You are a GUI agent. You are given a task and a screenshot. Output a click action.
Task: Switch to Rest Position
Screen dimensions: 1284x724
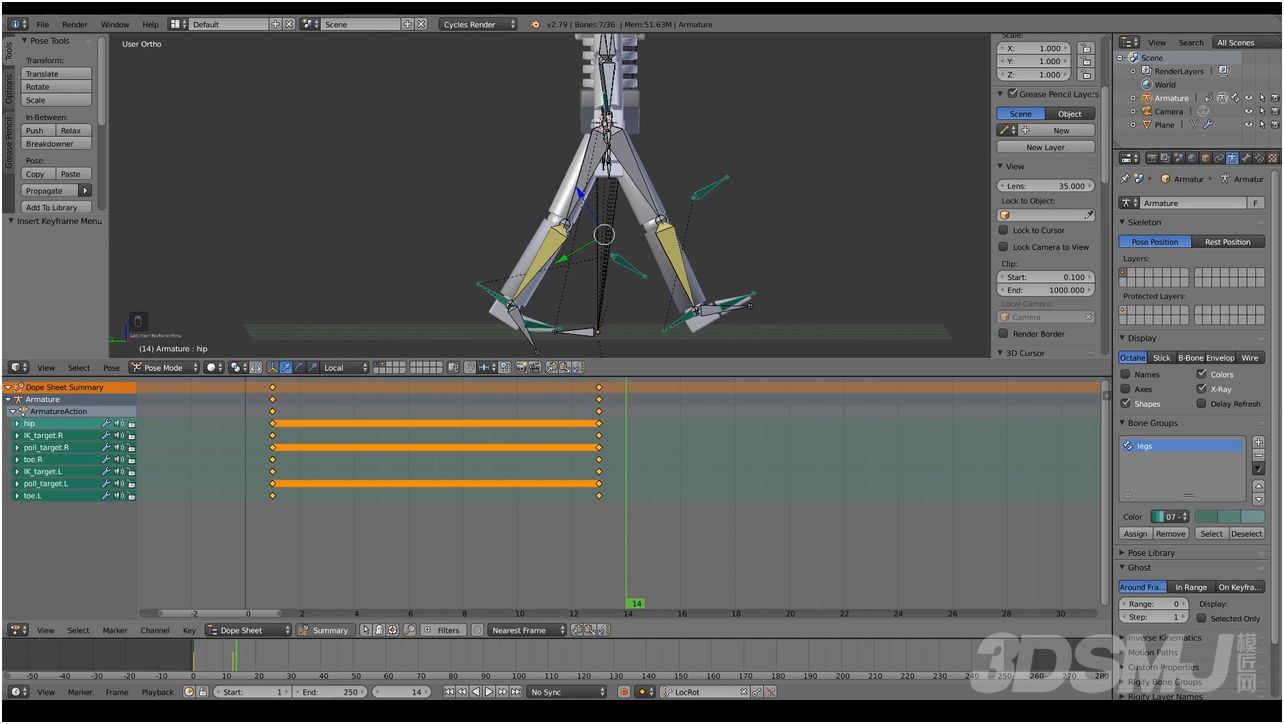[1228, 242]
